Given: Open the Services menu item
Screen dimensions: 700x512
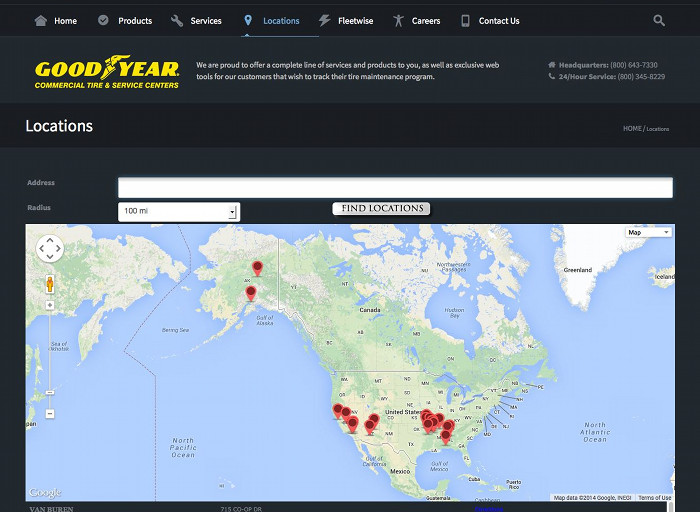Looking at the screenshot, I should 196,20.
